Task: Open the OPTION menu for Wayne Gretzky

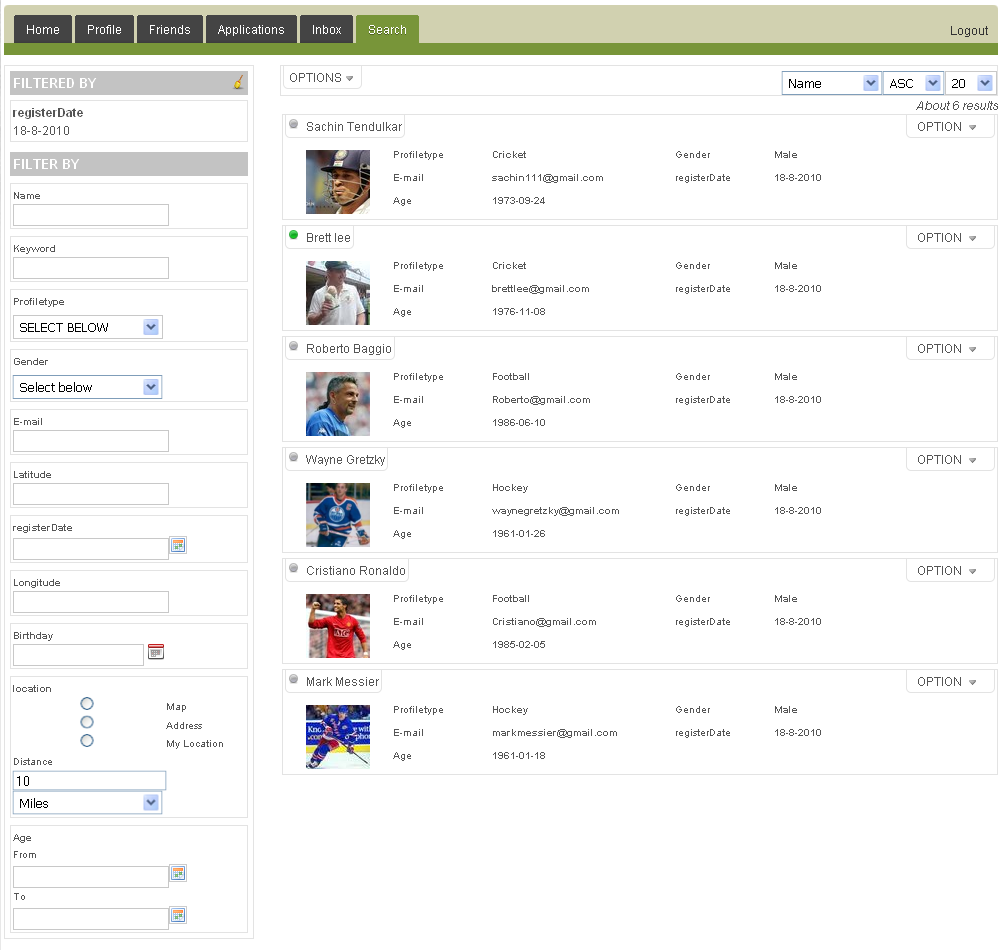Action: [x=948, y=459]
